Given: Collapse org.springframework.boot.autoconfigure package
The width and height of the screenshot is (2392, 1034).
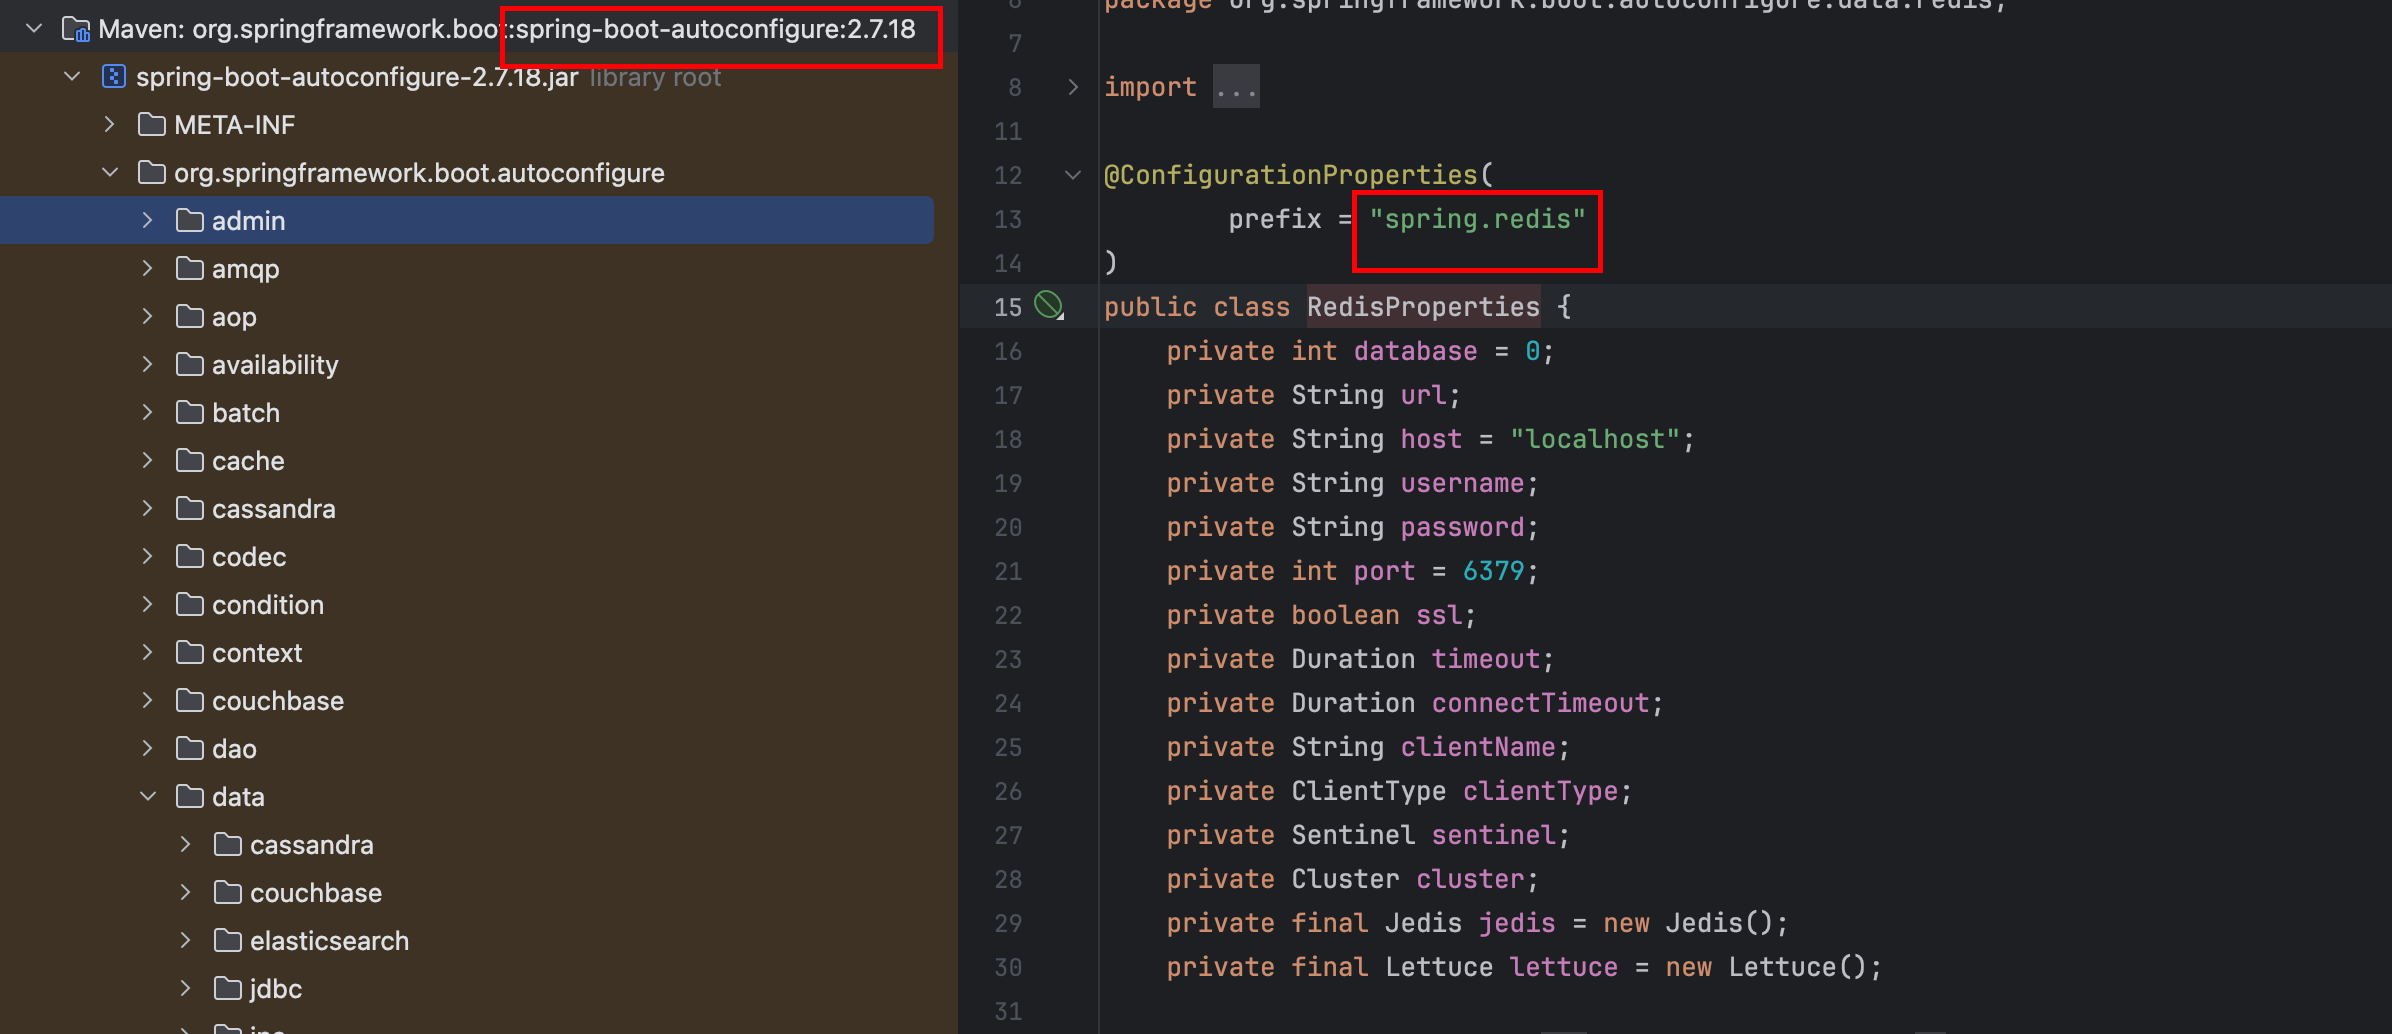Looking at the screenshot, I should 110,173.
